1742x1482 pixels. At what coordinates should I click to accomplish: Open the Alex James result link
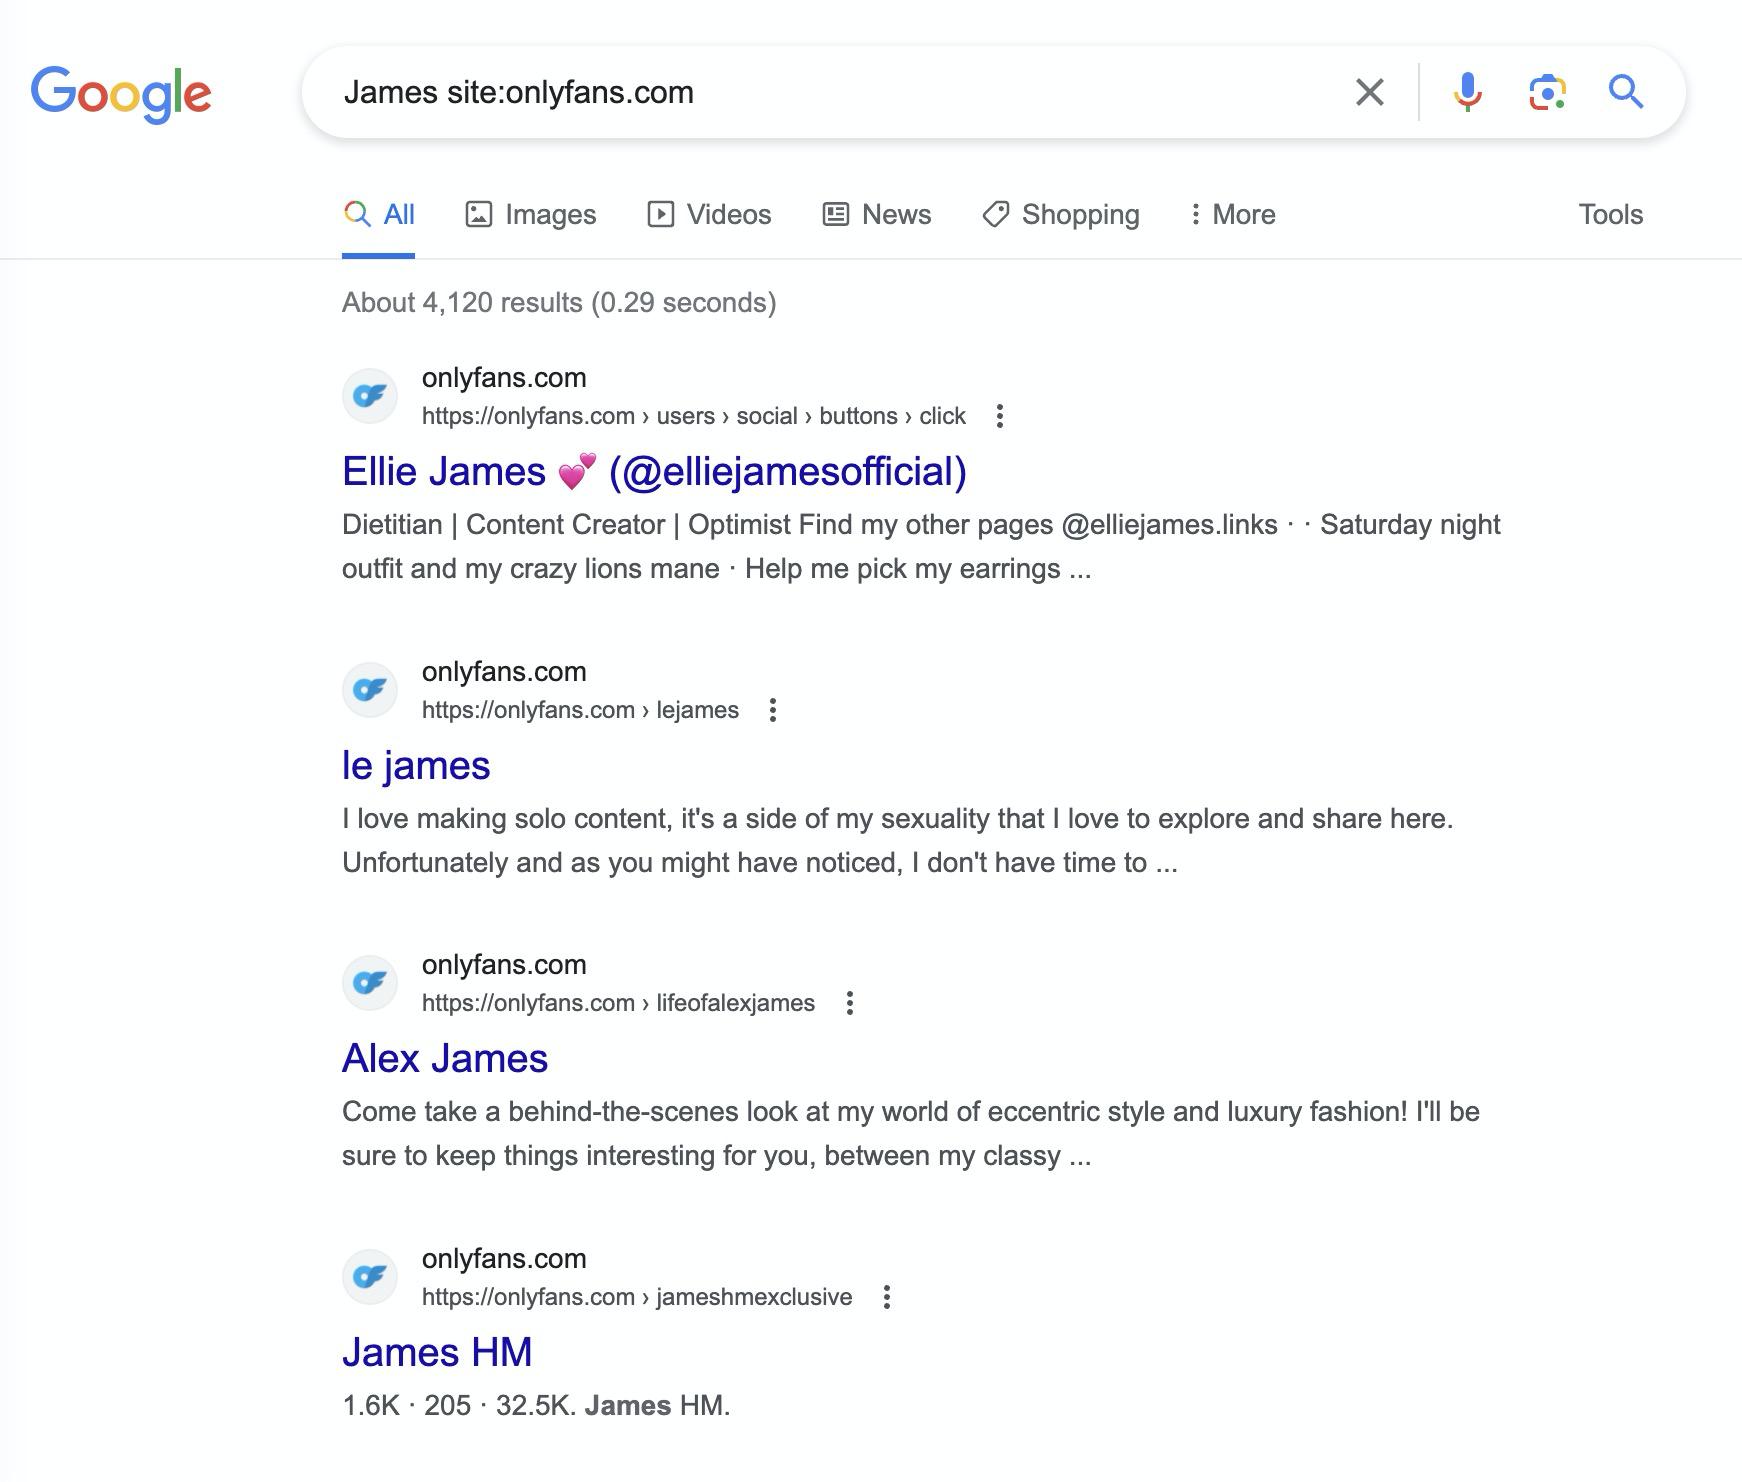pyautogui.click(x=445, y=1058)
